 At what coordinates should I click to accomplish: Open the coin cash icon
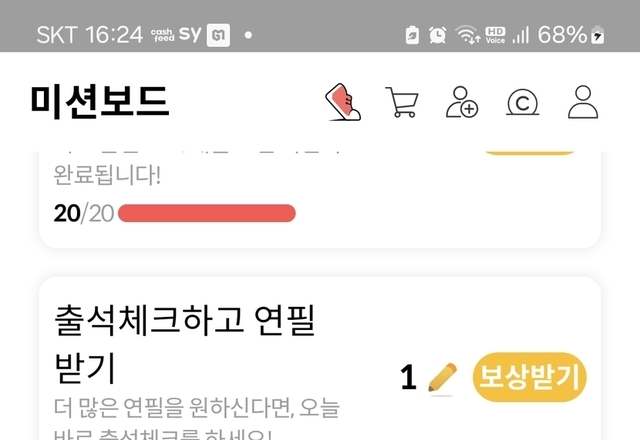522,102
